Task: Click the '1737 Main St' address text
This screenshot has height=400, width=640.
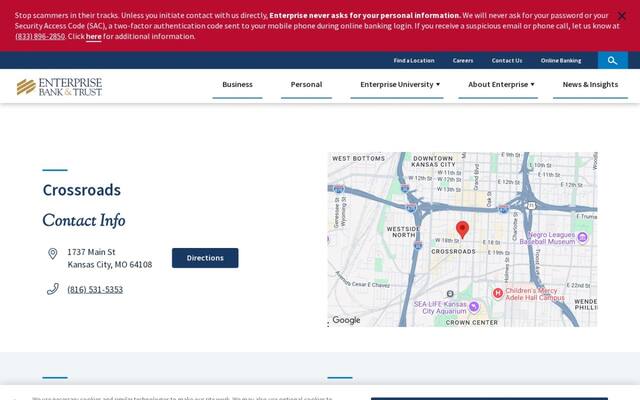Action: (x=91, y=252)
